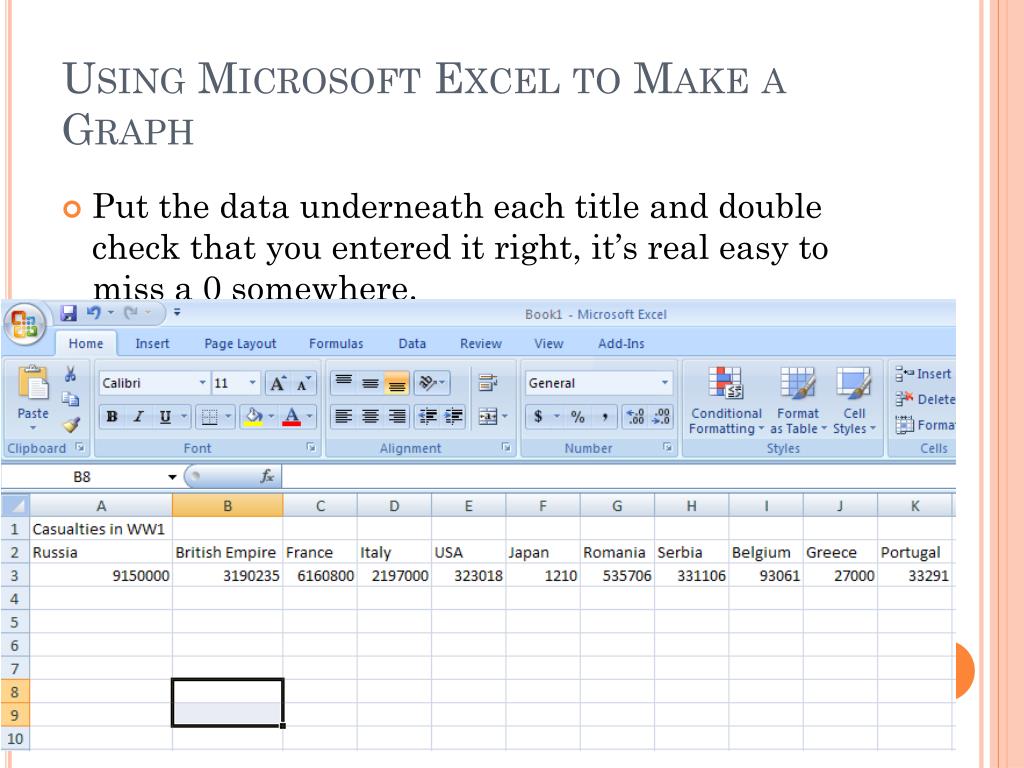
Task: Select cell with 'British Empire'
Action: point(227,552)
